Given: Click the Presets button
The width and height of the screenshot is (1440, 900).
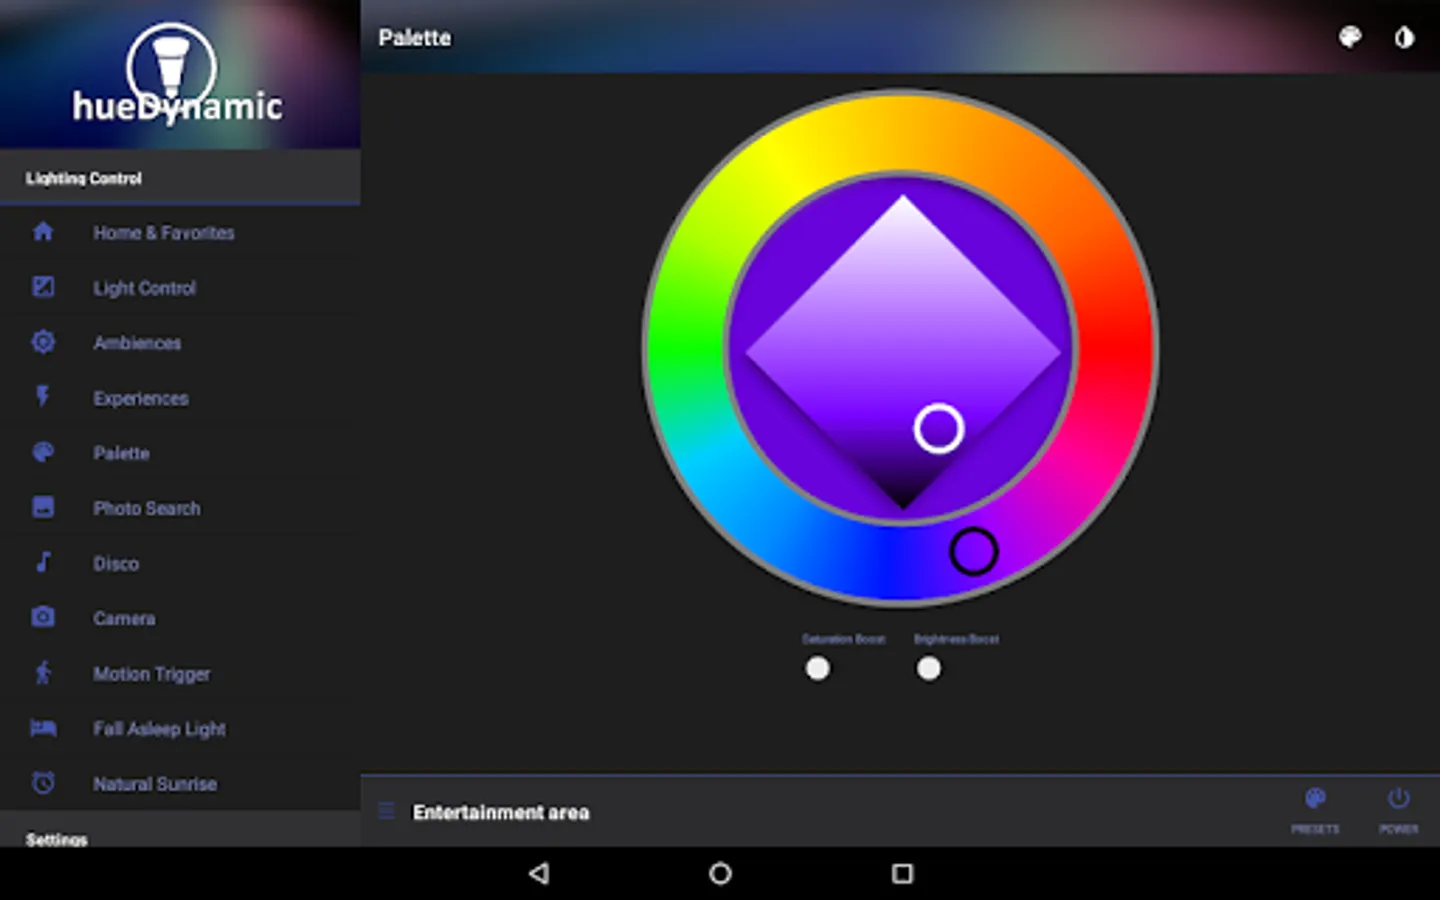Looking at the screenshot, I should coord(1315,810).
